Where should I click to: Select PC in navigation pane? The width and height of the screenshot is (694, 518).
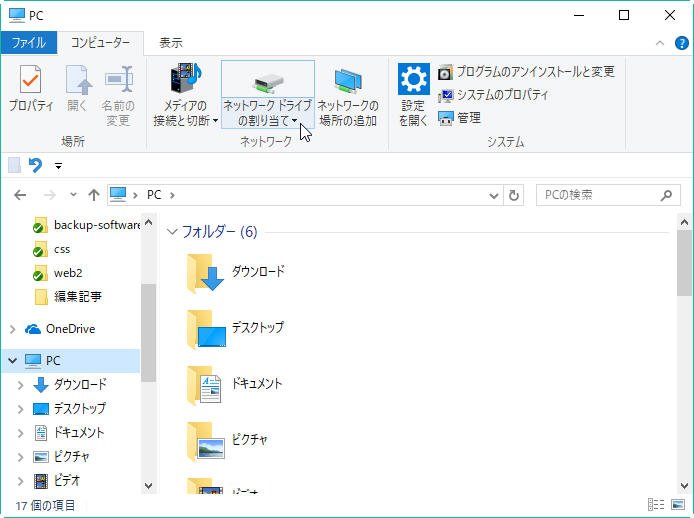click(x=42, y=361)
